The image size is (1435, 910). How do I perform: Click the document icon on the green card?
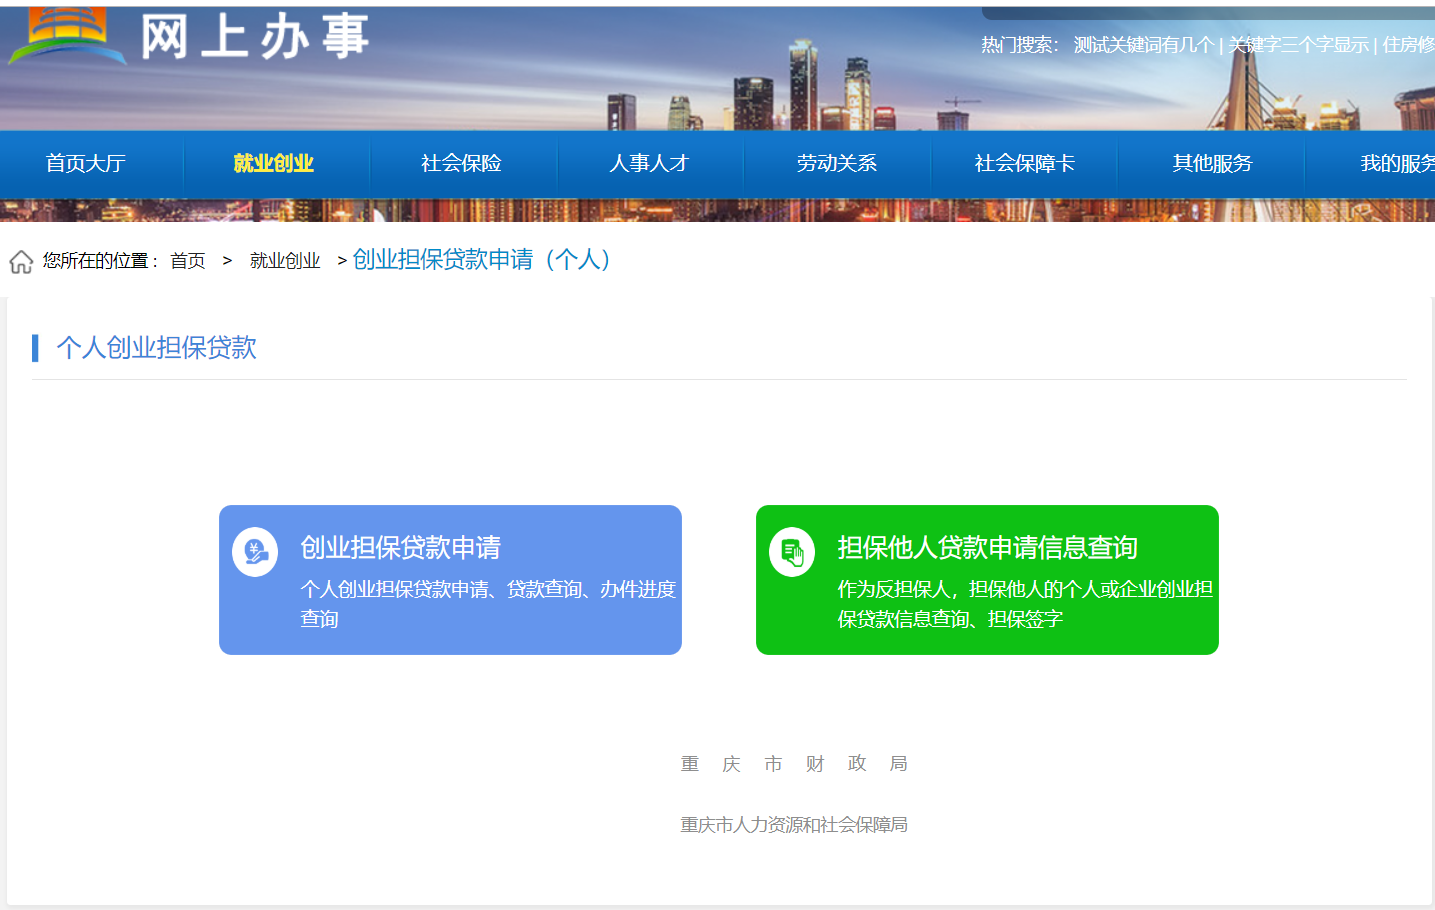tap(792, 551)
